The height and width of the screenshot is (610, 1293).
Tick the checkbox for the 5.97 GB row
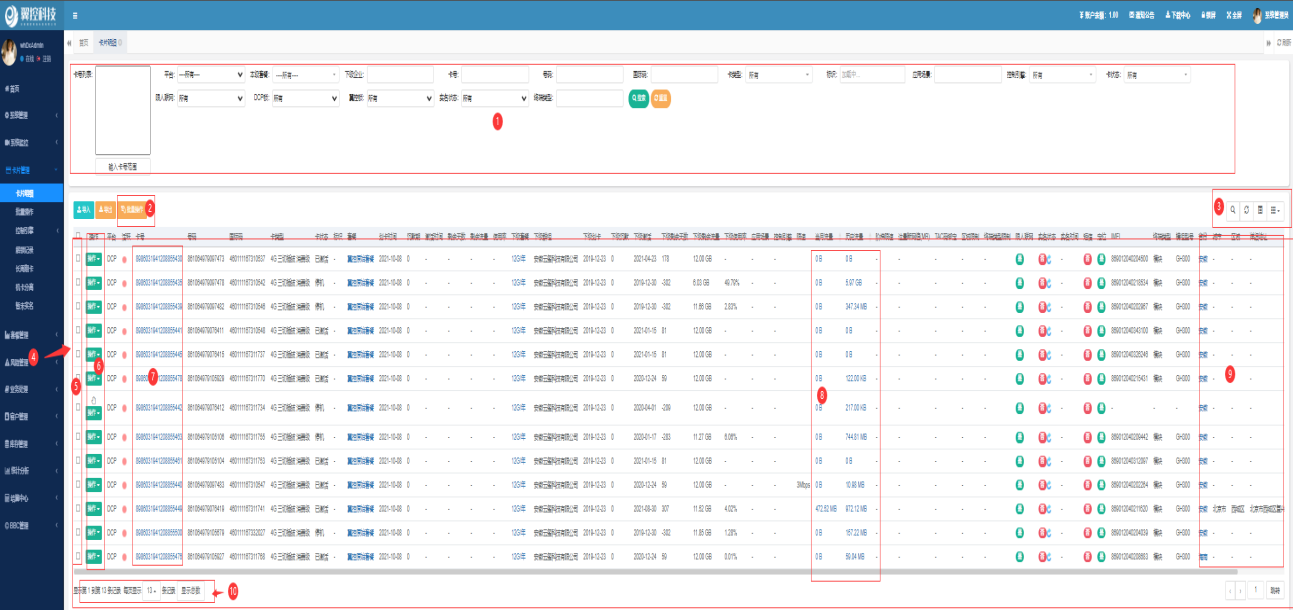tap(79, 282)
